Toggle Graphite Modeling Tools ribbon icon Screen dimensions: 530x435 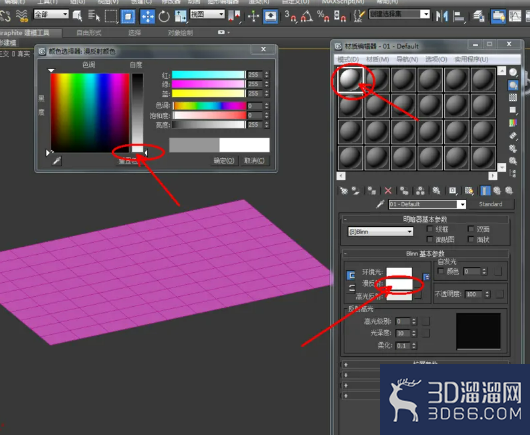(x=498, y=16)
